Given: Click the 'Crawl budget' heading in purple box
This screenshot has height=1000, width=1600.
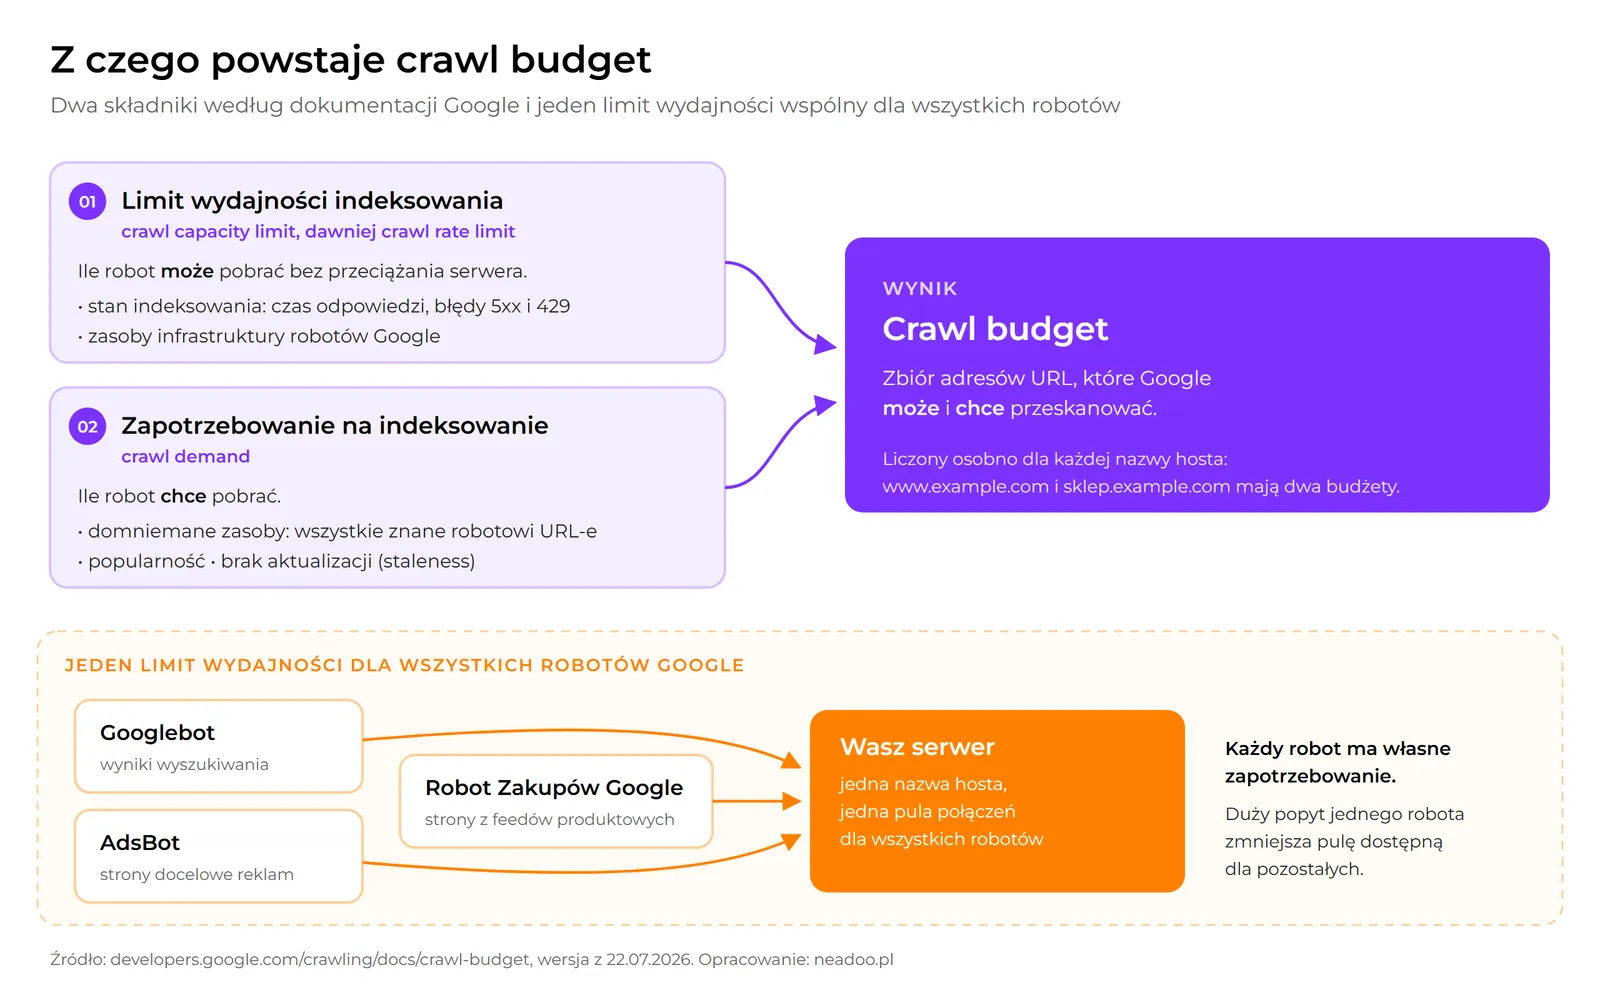Looking at the screenshot, I should click(x=995, y=329).
